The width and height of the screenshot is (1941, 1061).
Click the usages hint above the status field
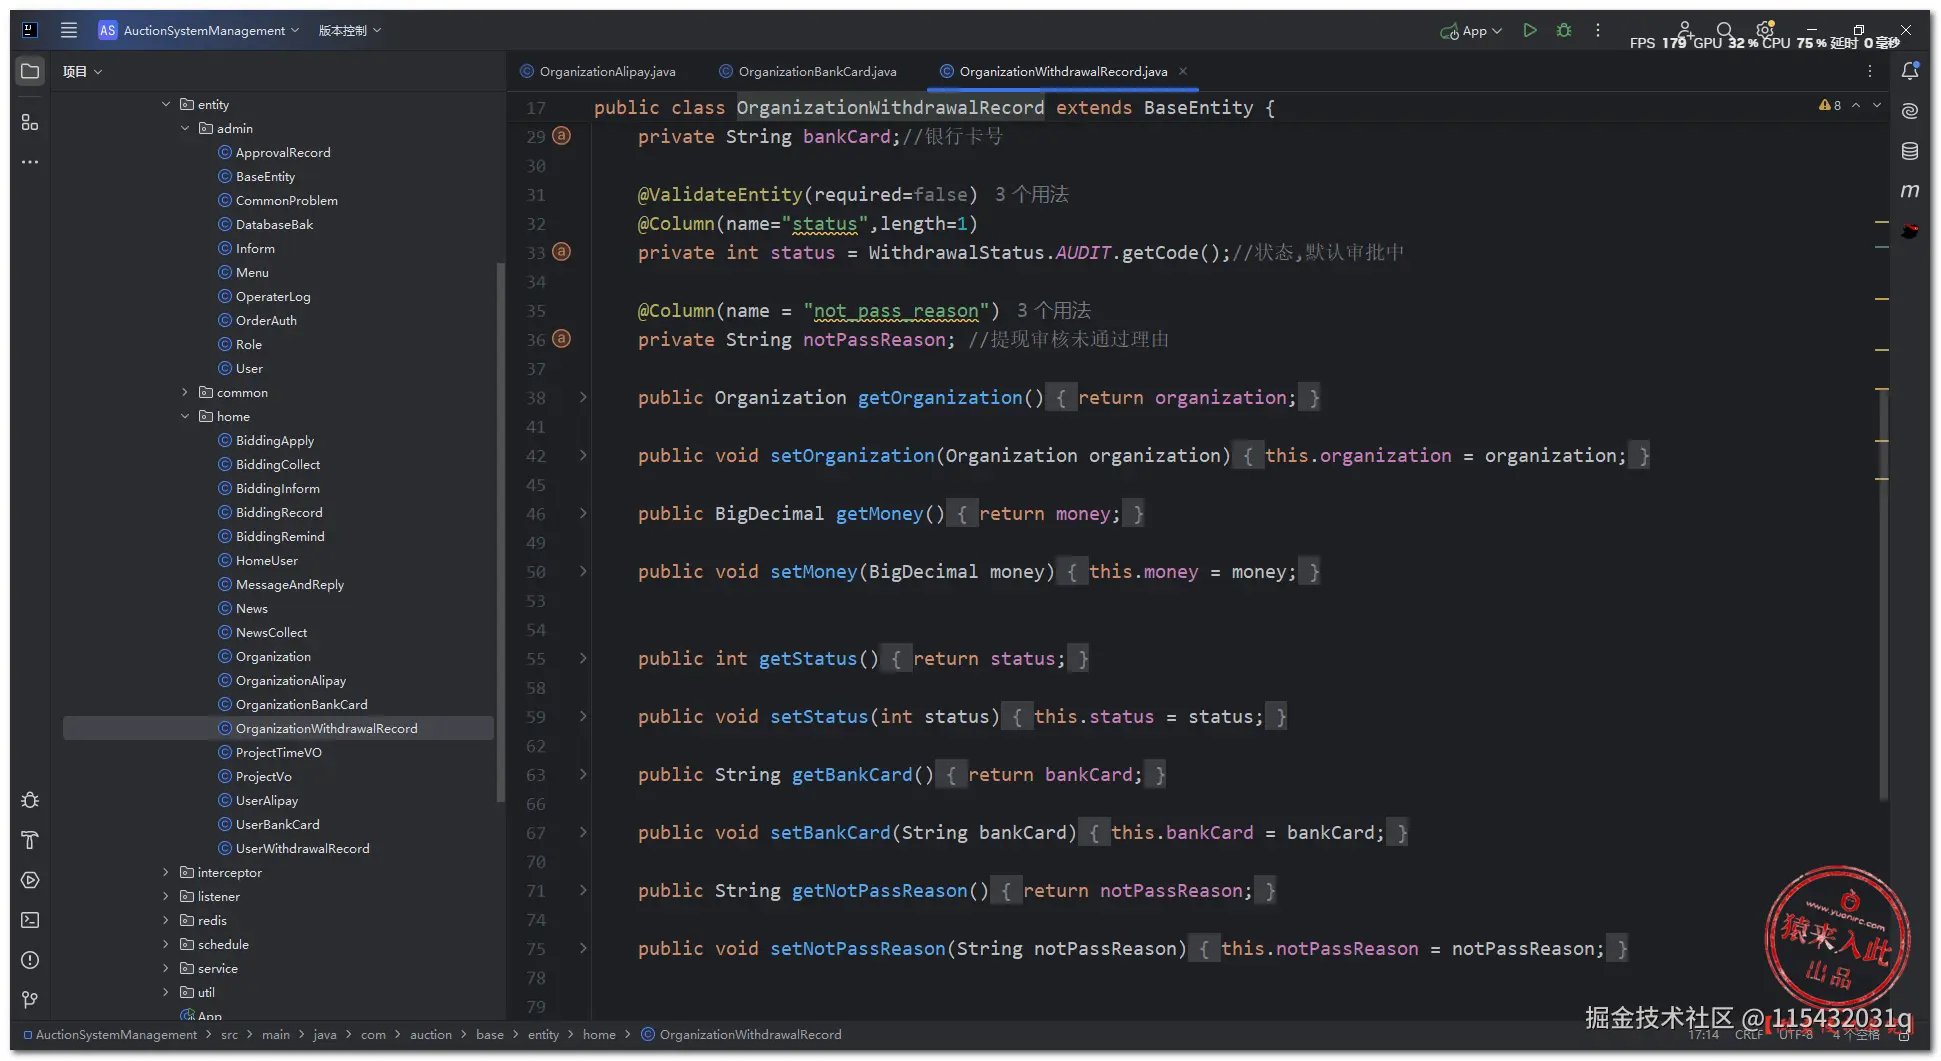click(x=1032, y=194)
